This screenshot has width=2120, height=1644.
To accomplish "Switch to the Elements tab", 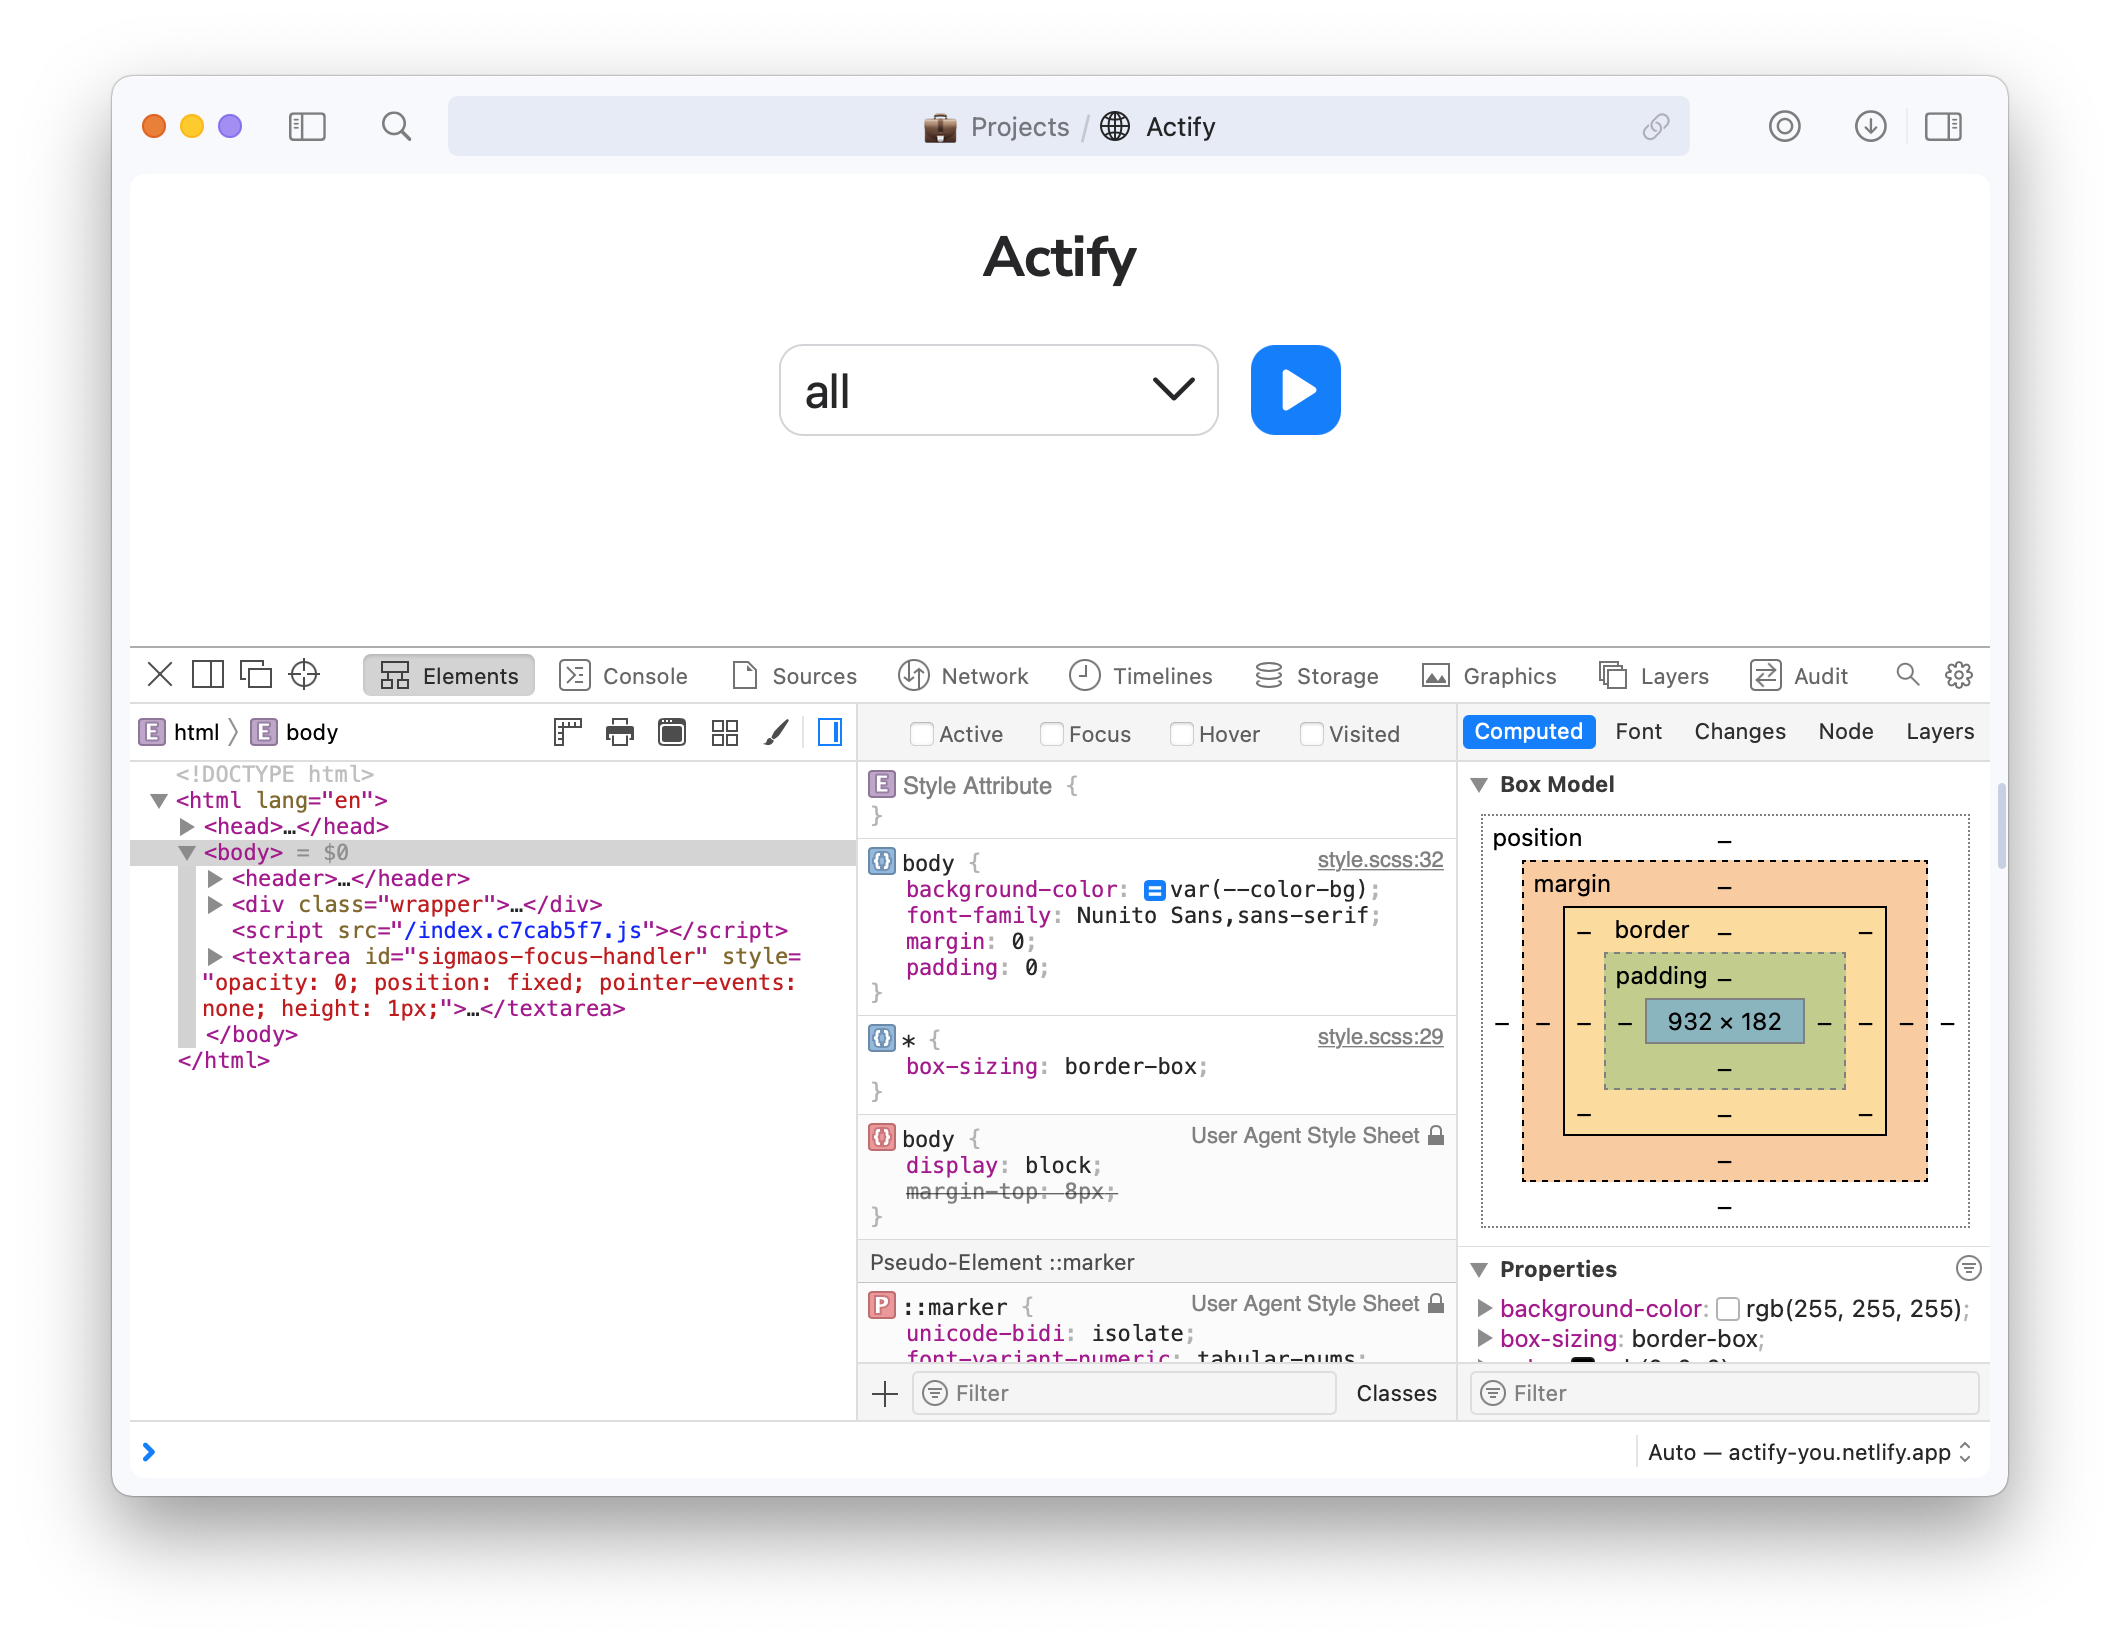I will (449, 676).
